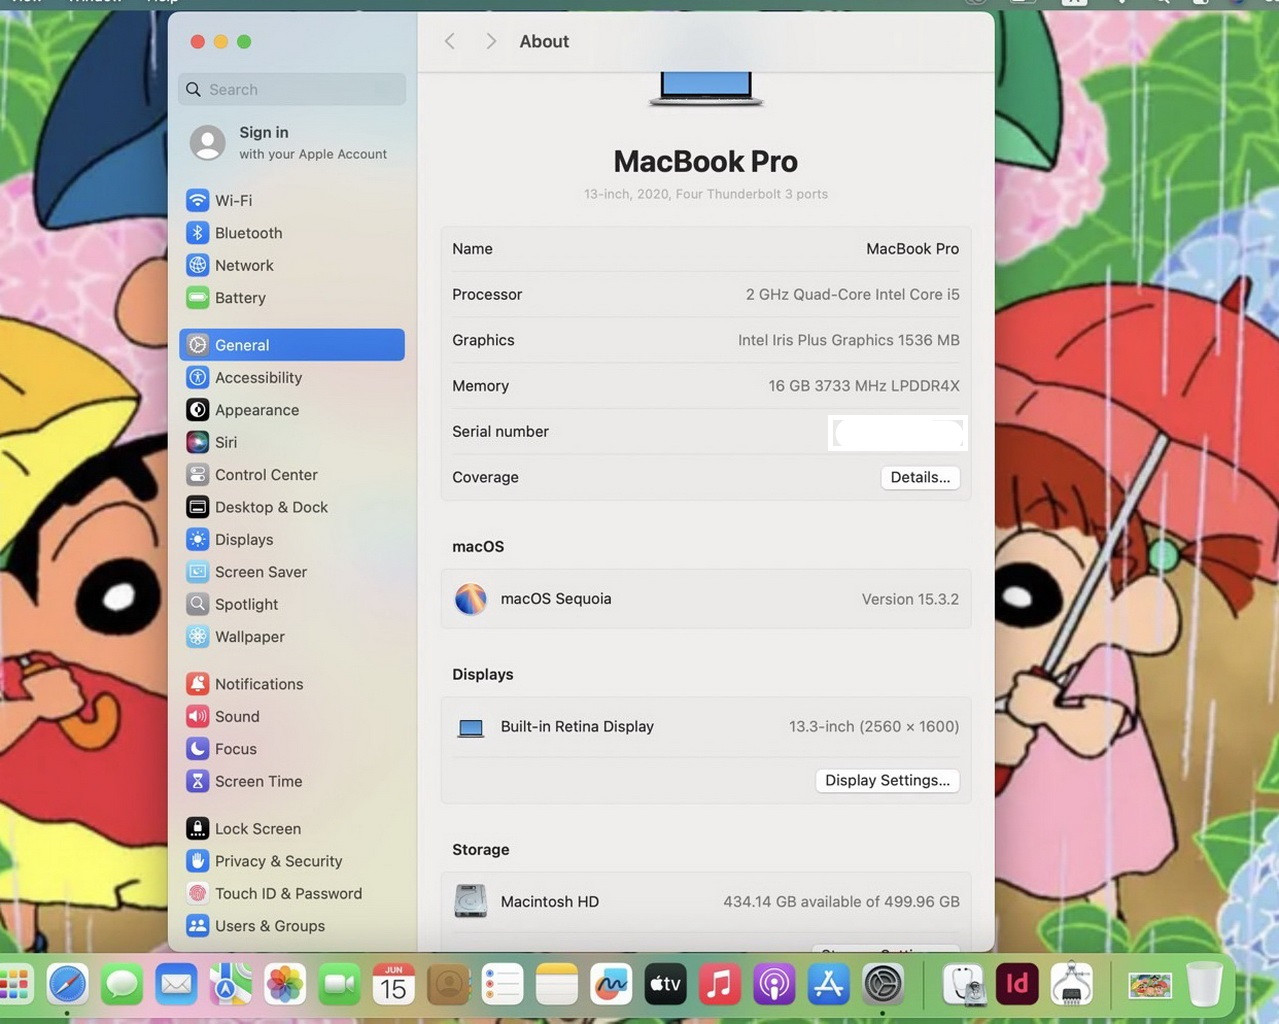1279x1024 pixels.
Task: Click the System Settings gear in the Dock
Action: pyautogui.click(x=883, y=985)
